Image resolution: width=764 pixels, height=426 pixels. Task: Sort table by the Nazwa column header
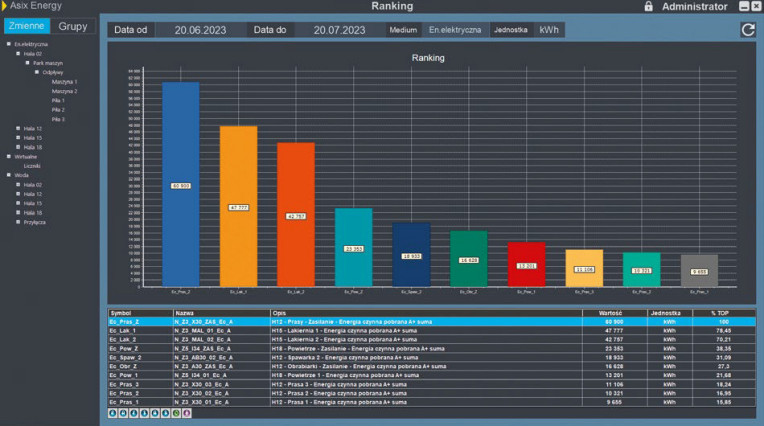click(222, 313)
